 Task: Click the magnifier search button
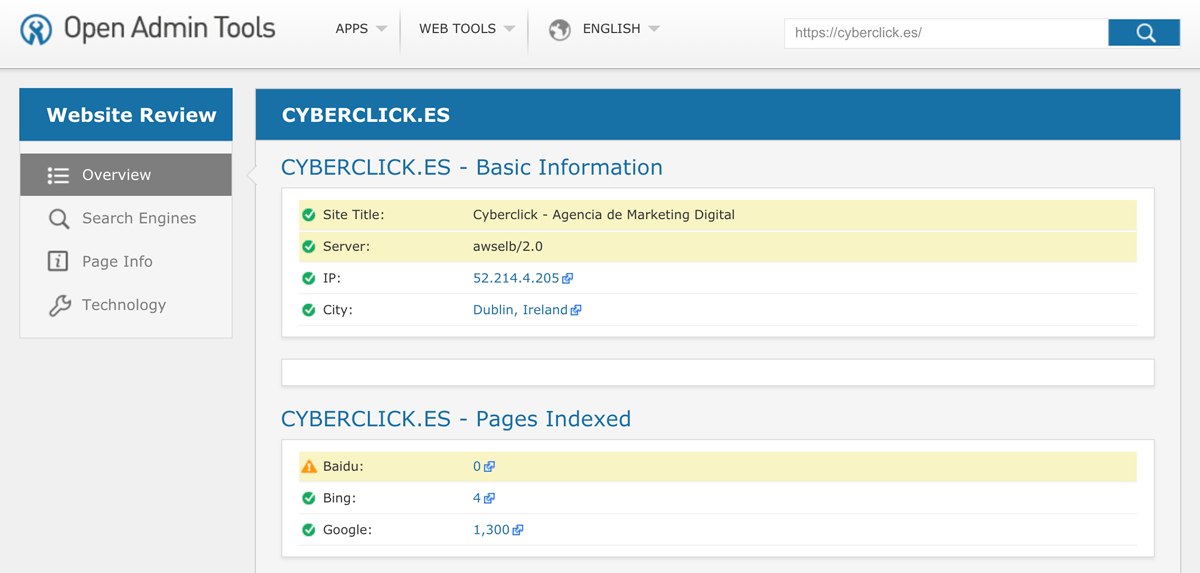point(1144,33)
